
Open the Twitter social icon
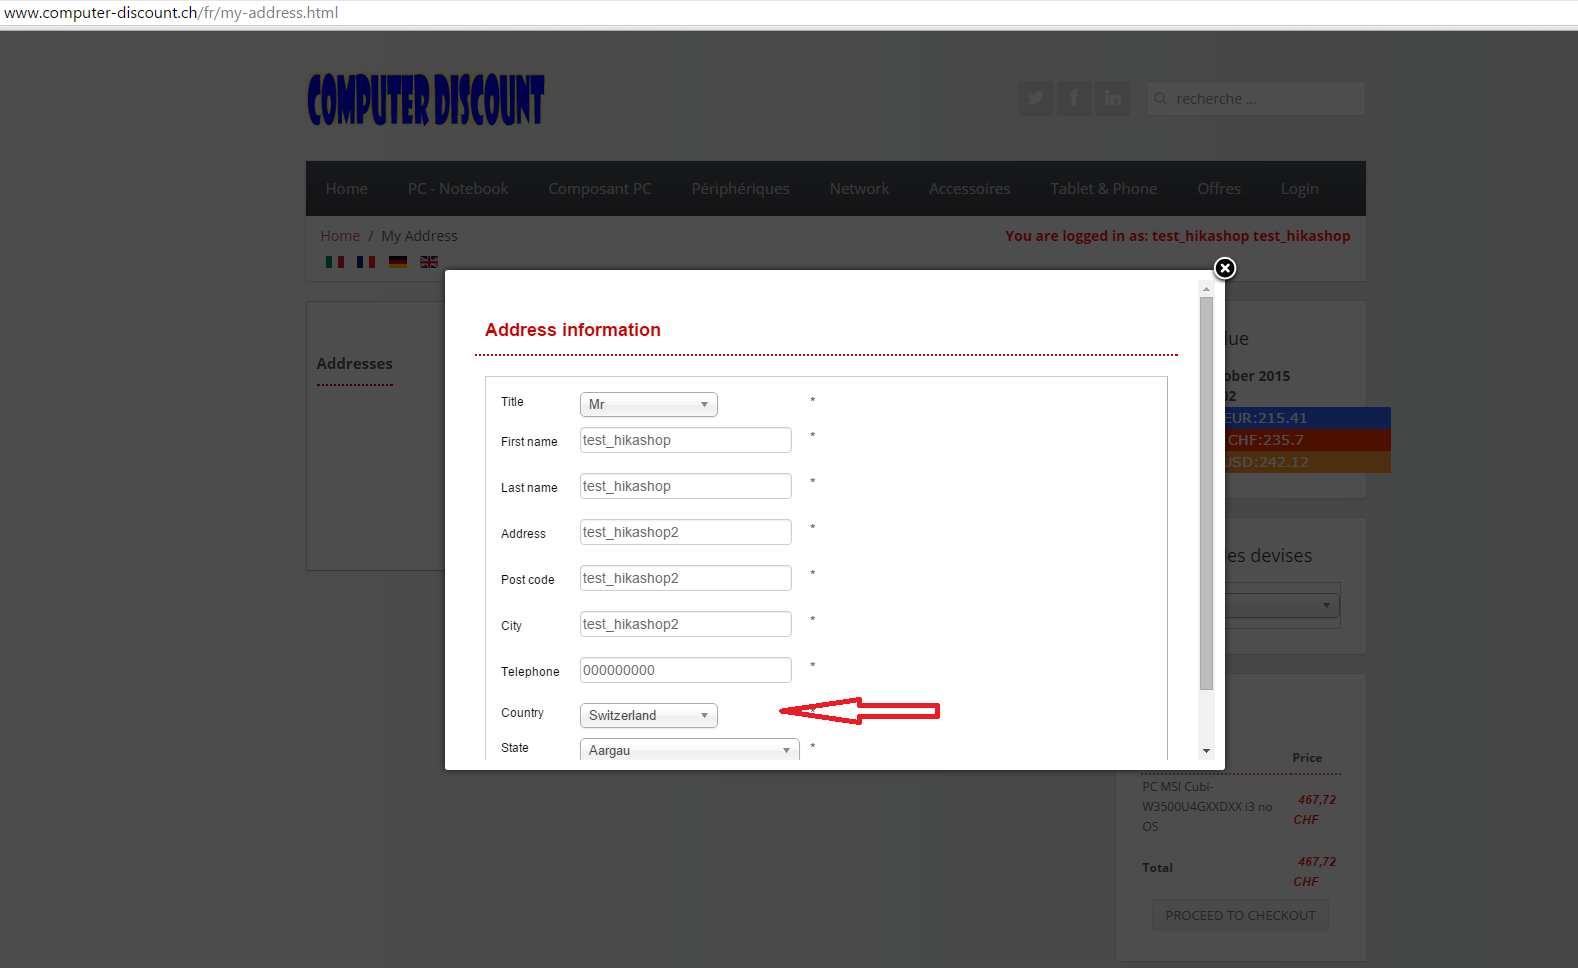click(1036, 98)
